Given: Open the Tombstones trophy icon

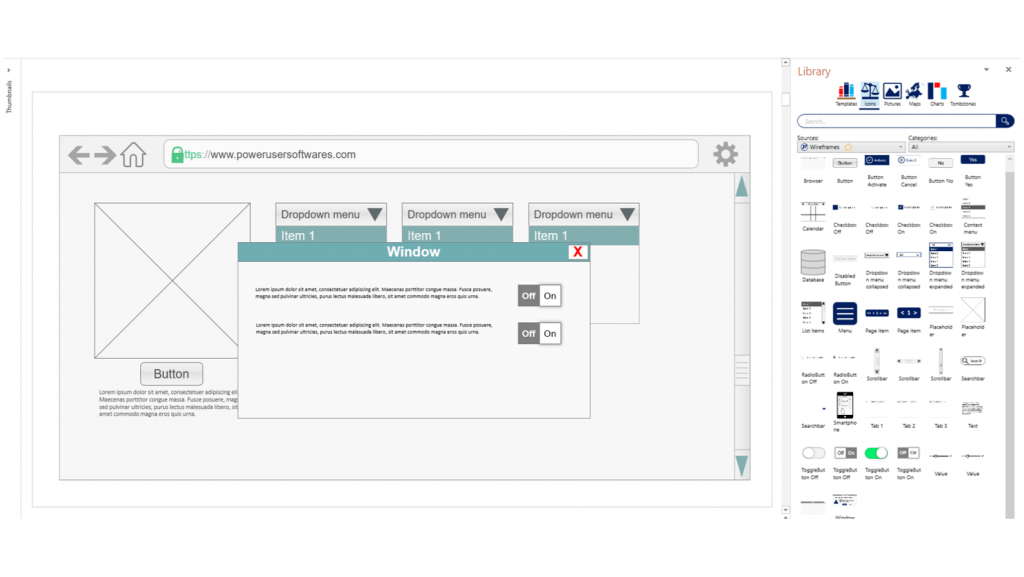Looking at the screenshot, I should [963, 94].
